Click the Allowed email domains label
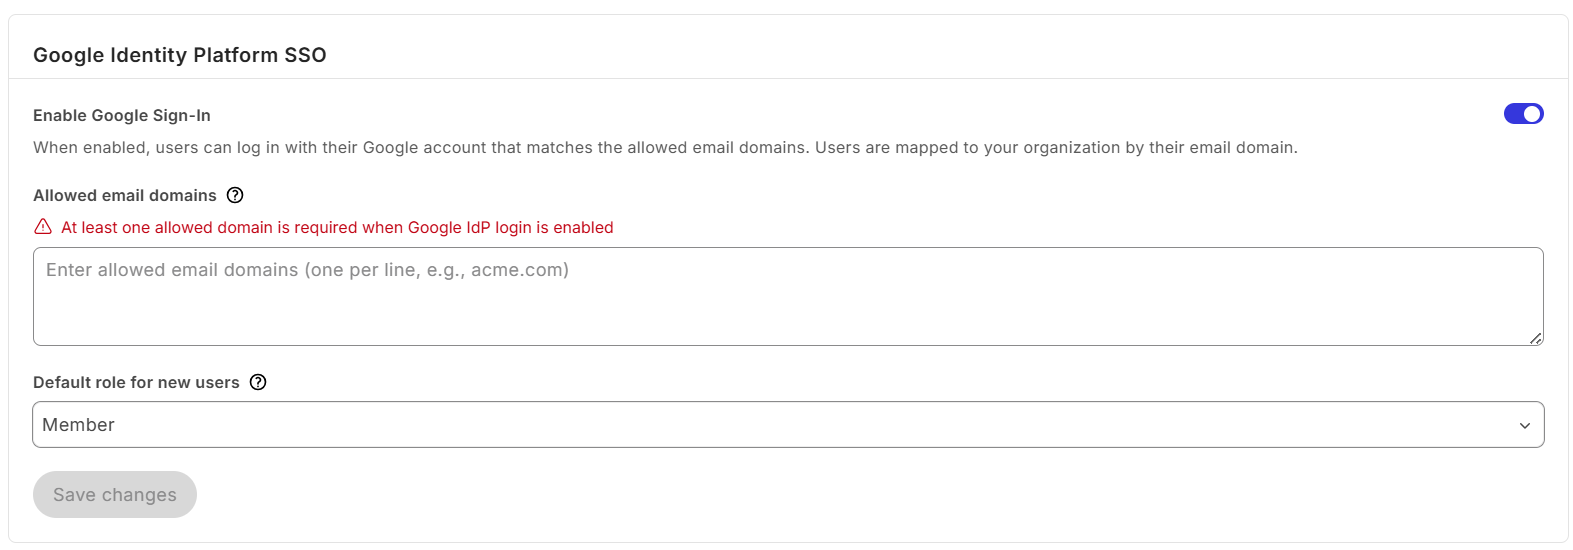The image size is (1573, 550). coord(125,195)
